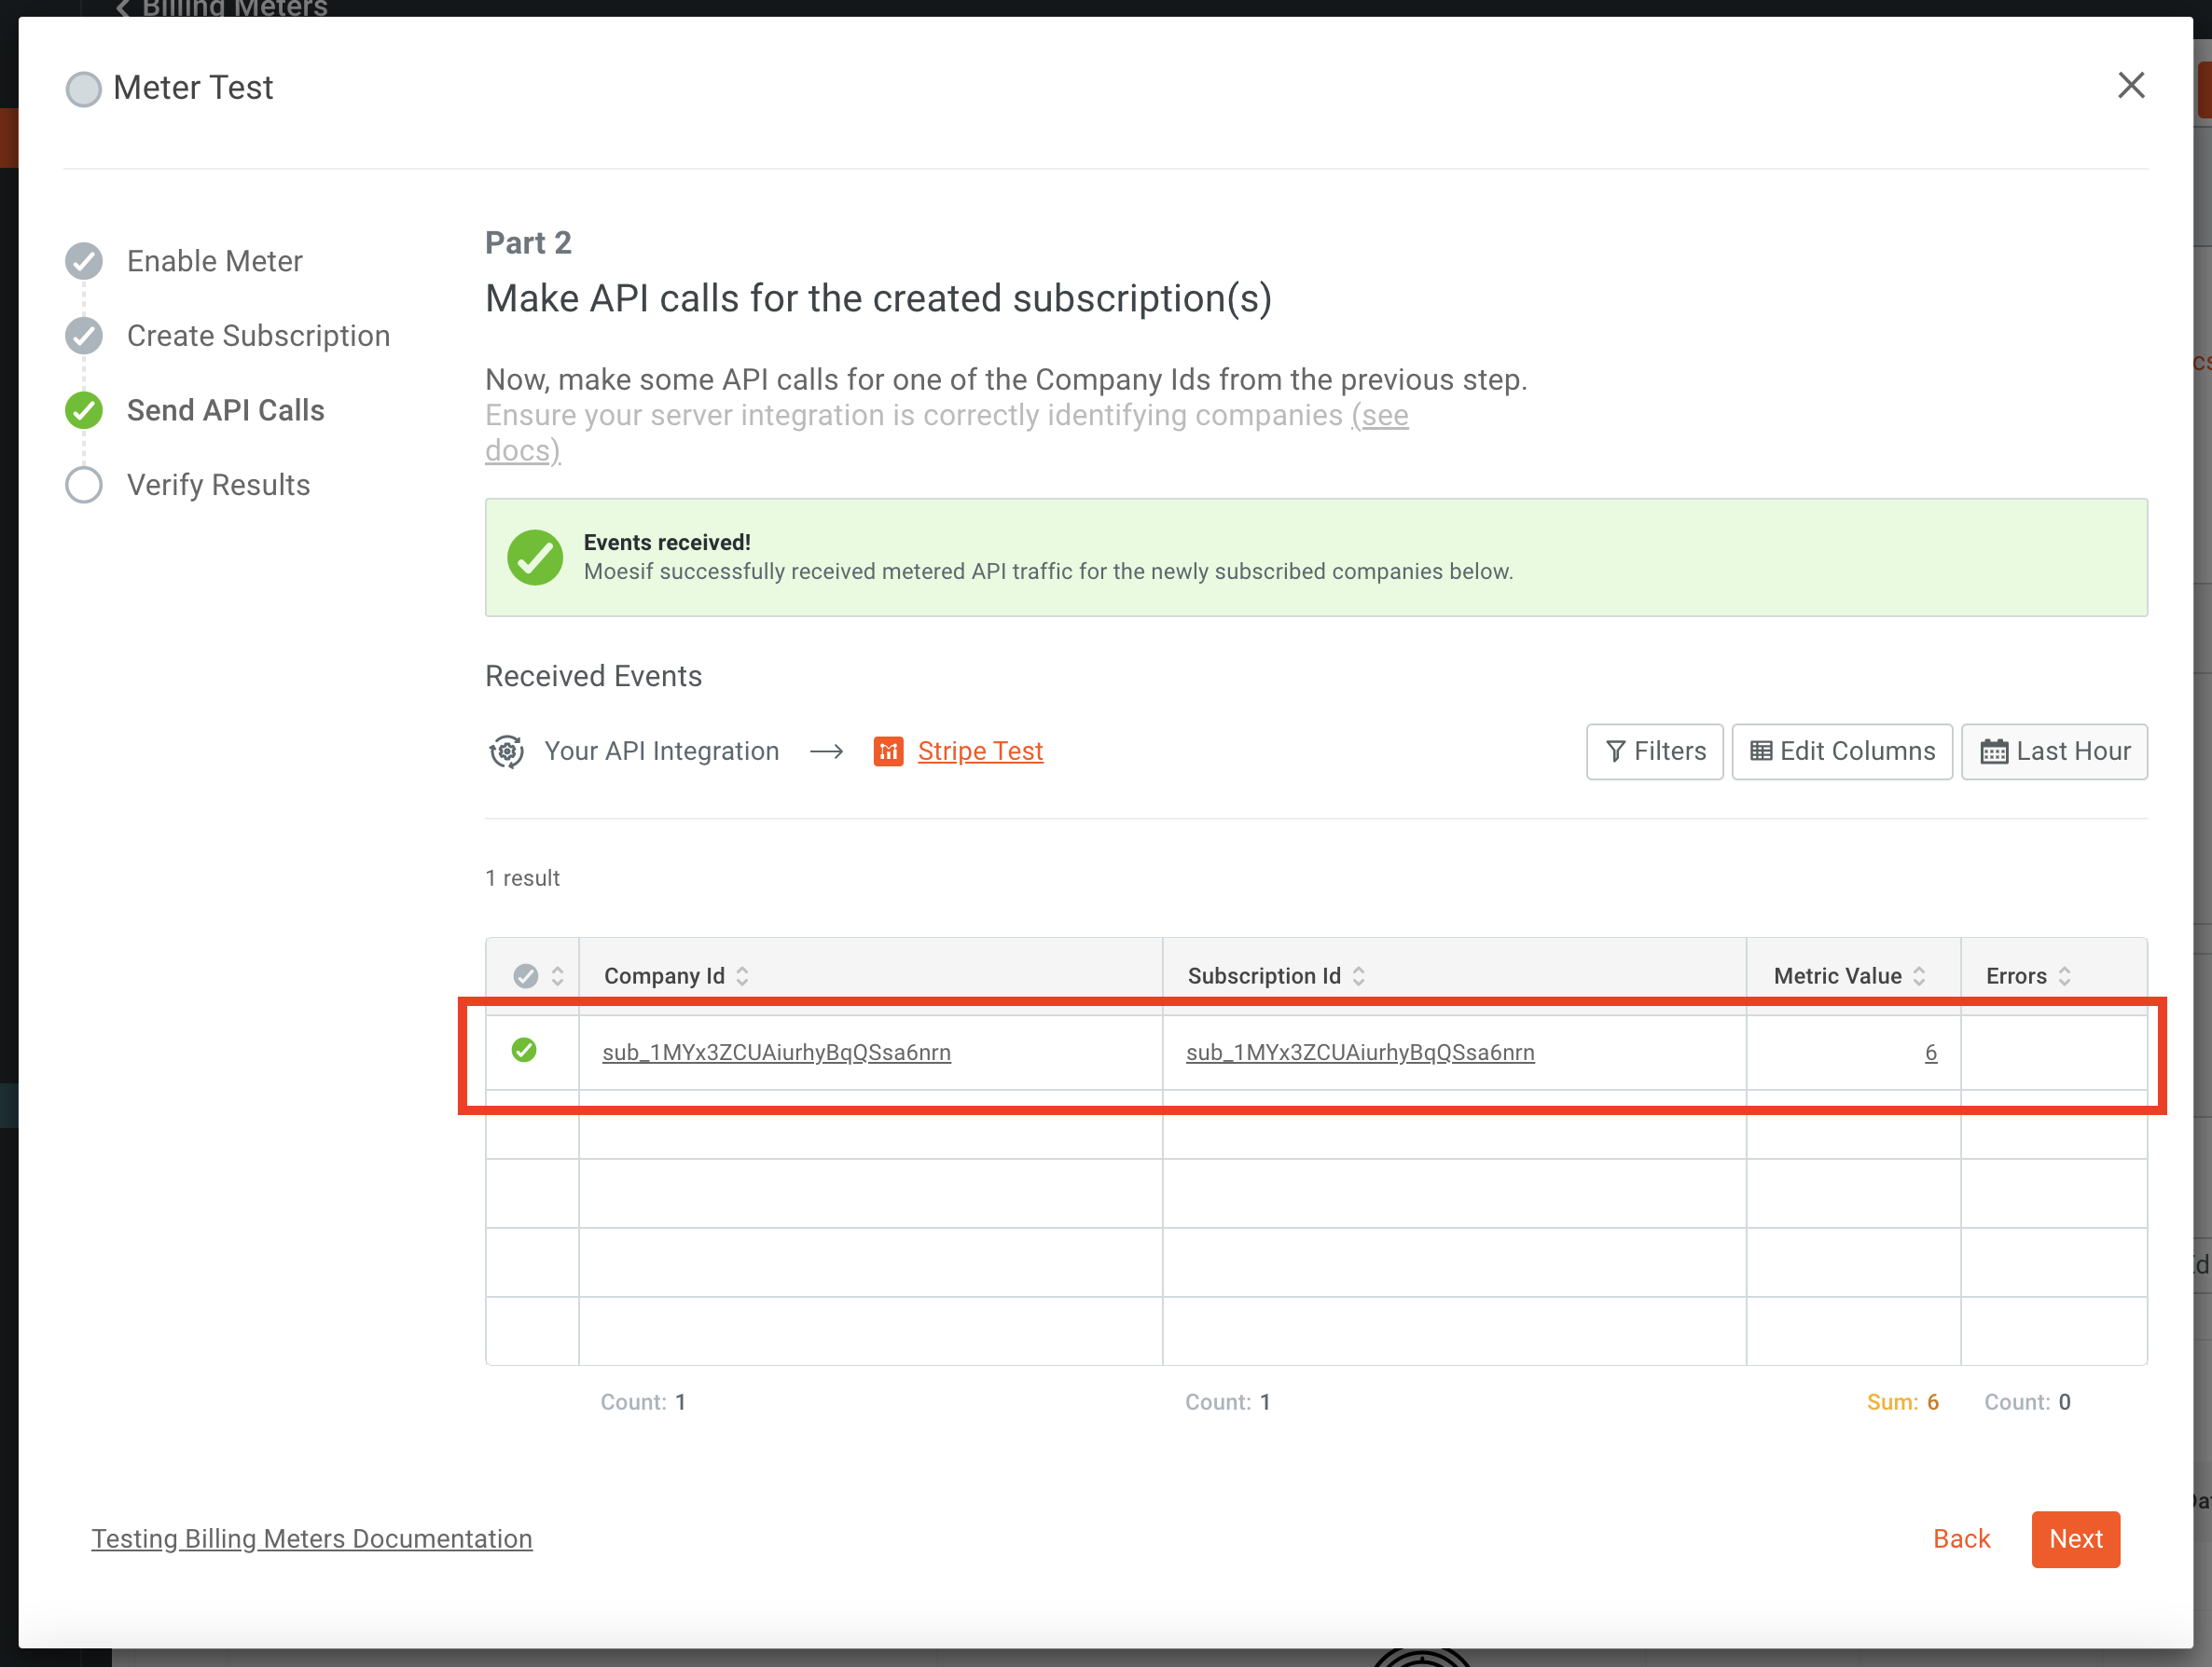Sort by Subscription Id column arrows
This screenshot has height=1667, width=2212.
[1358, 976]
